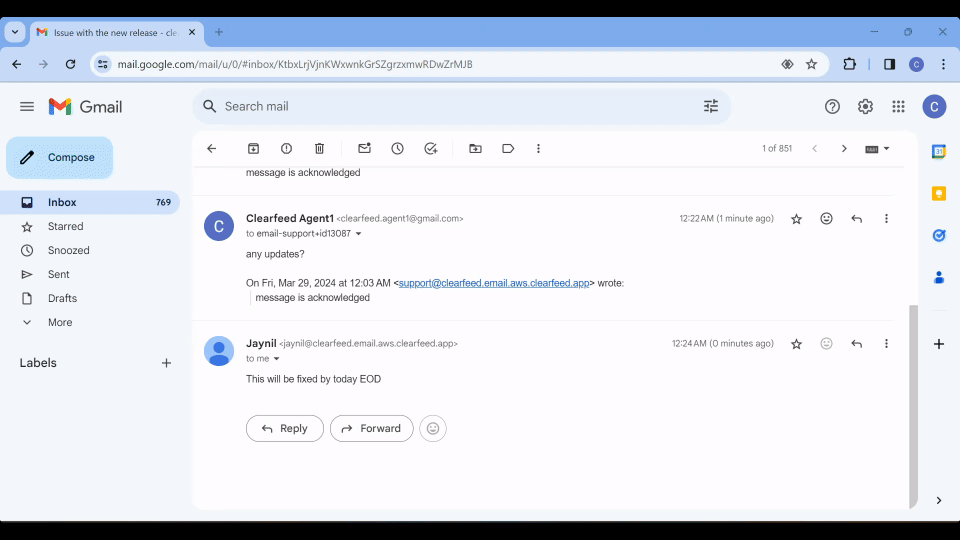This screenshot has width=960, height=540.
Task: Expand recipient details under Jaynil's name
Action: coord(277,359)
